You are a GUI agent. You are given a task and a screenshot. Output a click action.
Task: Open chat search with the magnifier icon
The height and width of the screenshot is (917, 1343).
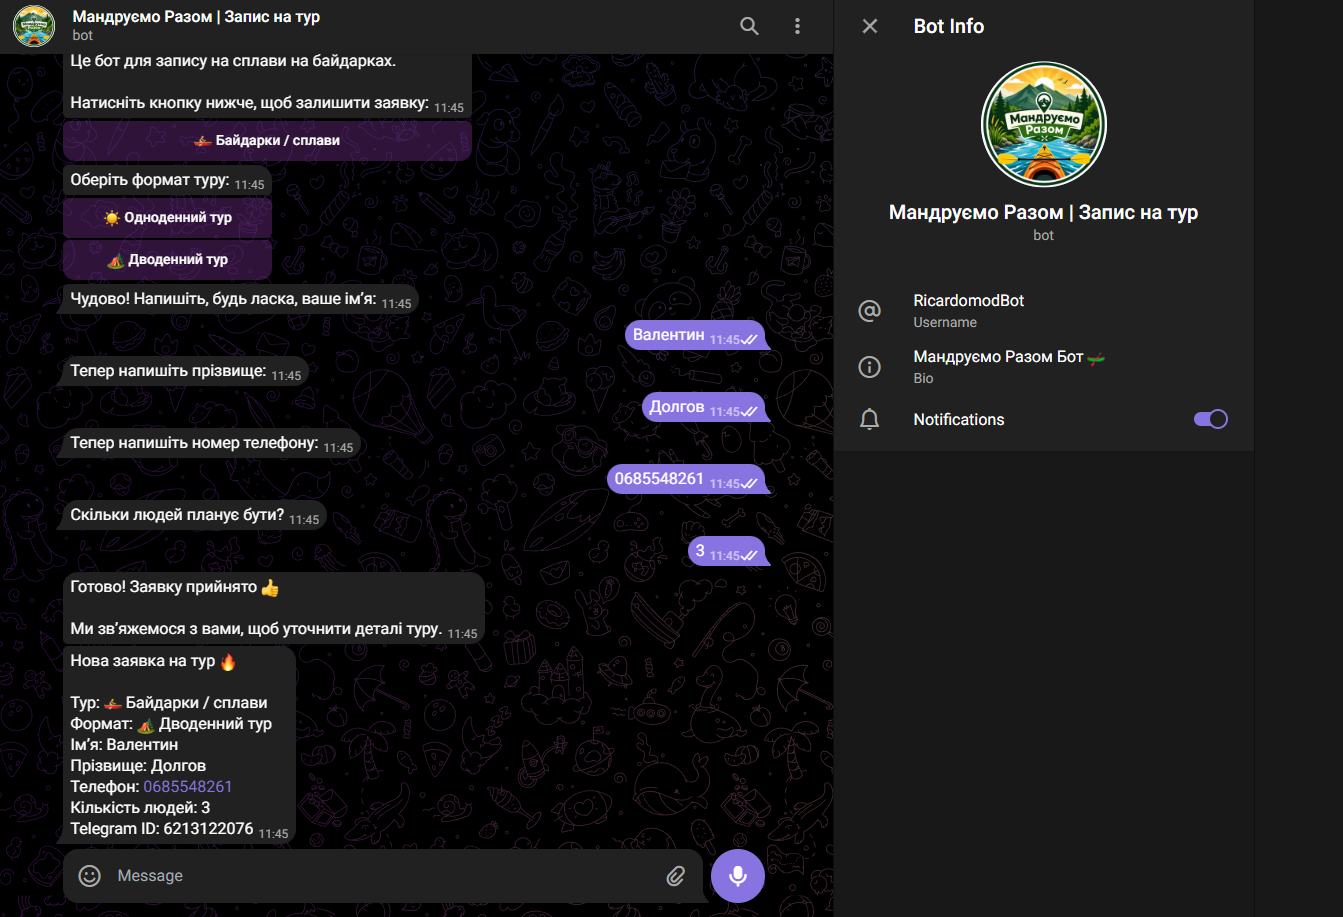[749, 26]
